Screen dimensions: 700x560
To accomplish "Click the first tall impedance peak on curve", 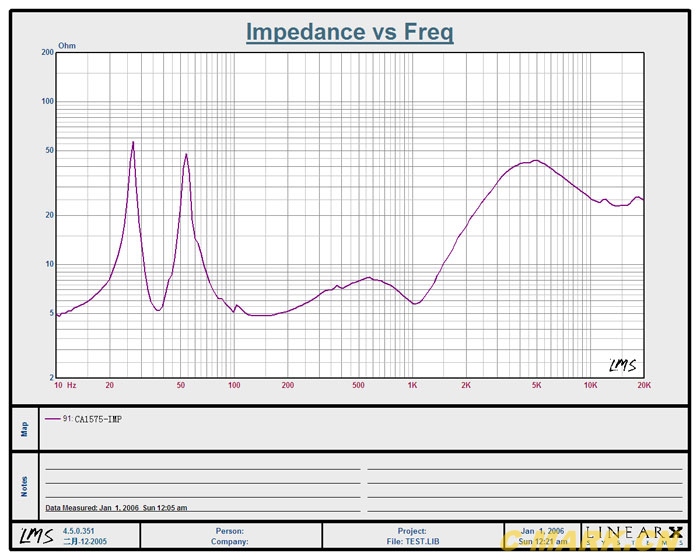I will (133, 143).
